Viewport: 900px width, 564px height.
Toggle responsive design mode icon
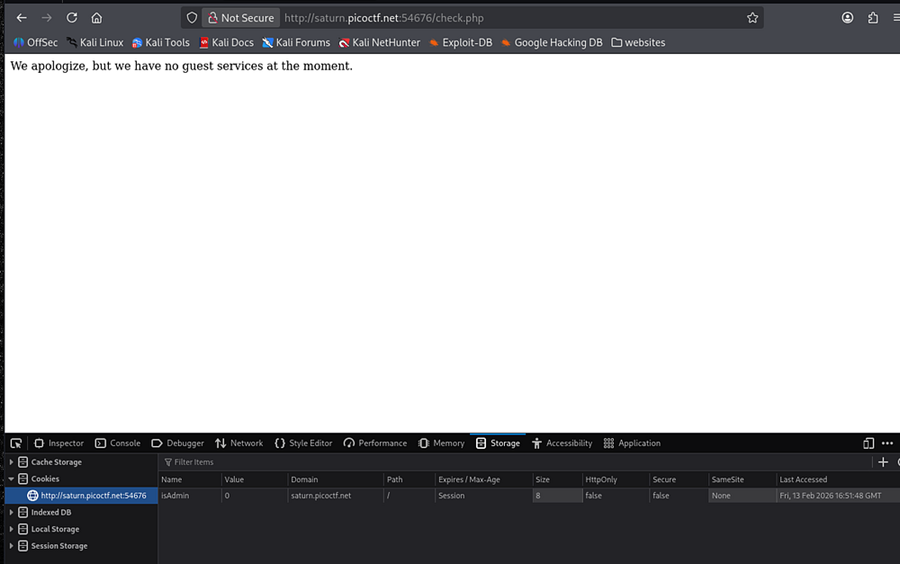tap(868, 443)
